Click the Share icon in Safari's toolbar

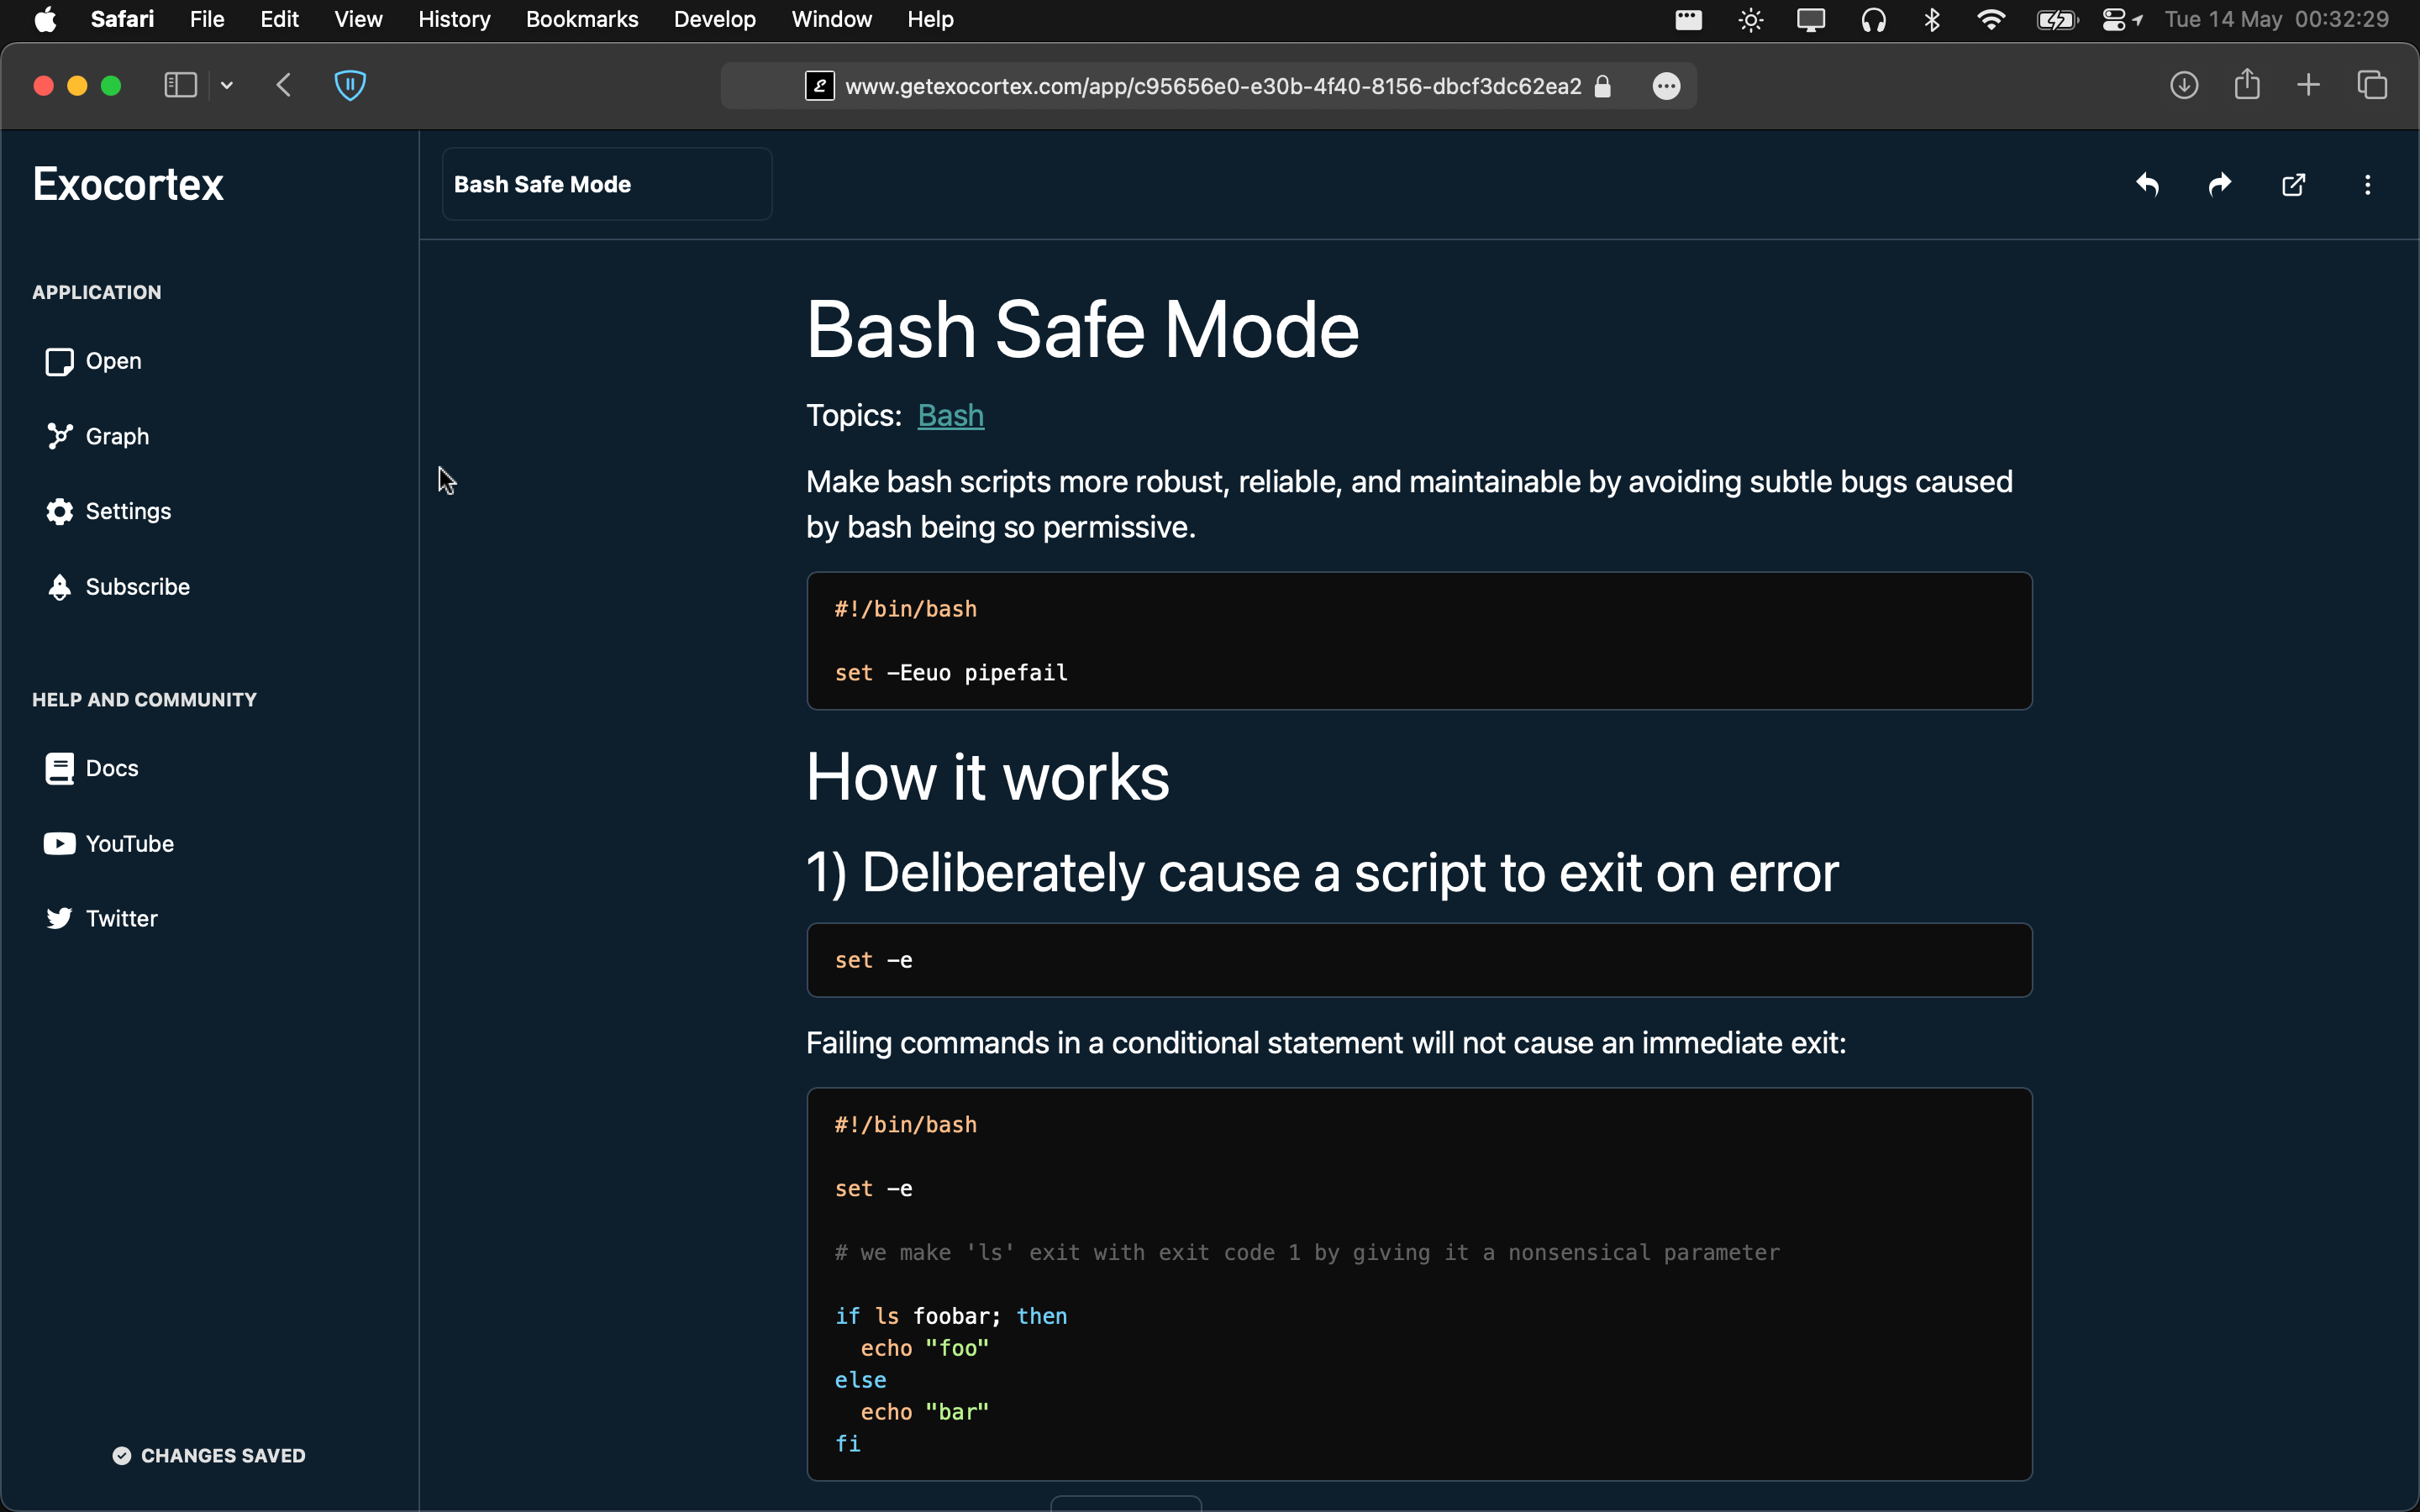[x=2247, y=83]
